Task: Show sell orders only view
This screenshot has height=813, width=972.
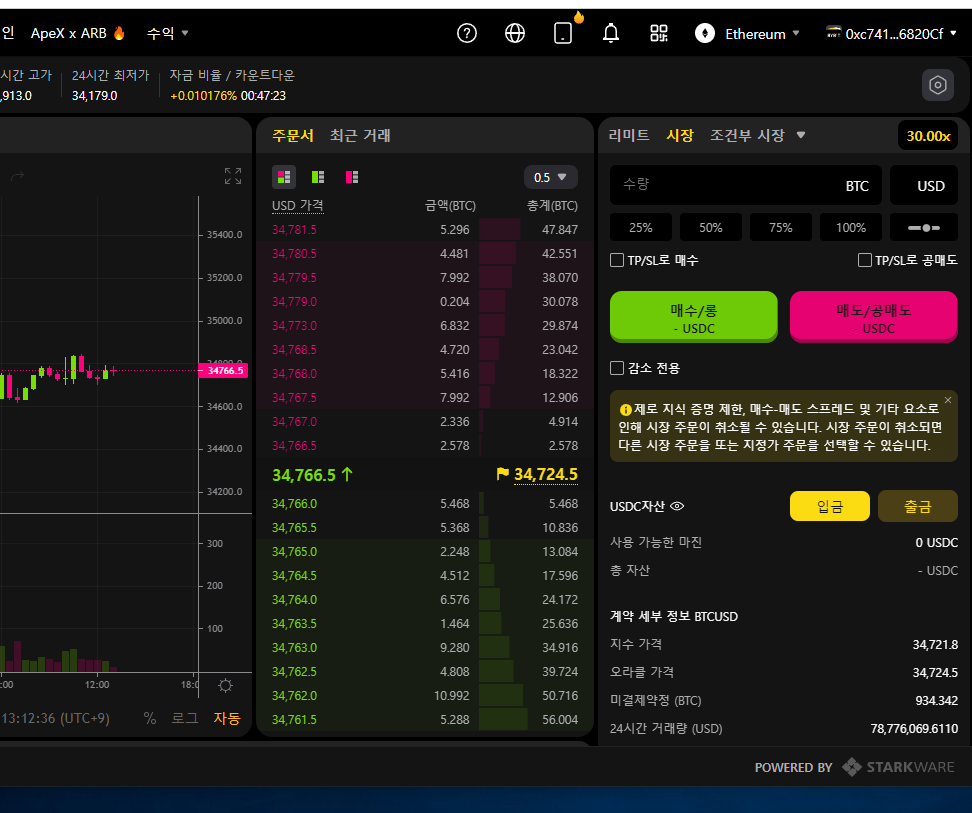Action: click(352, 177)
